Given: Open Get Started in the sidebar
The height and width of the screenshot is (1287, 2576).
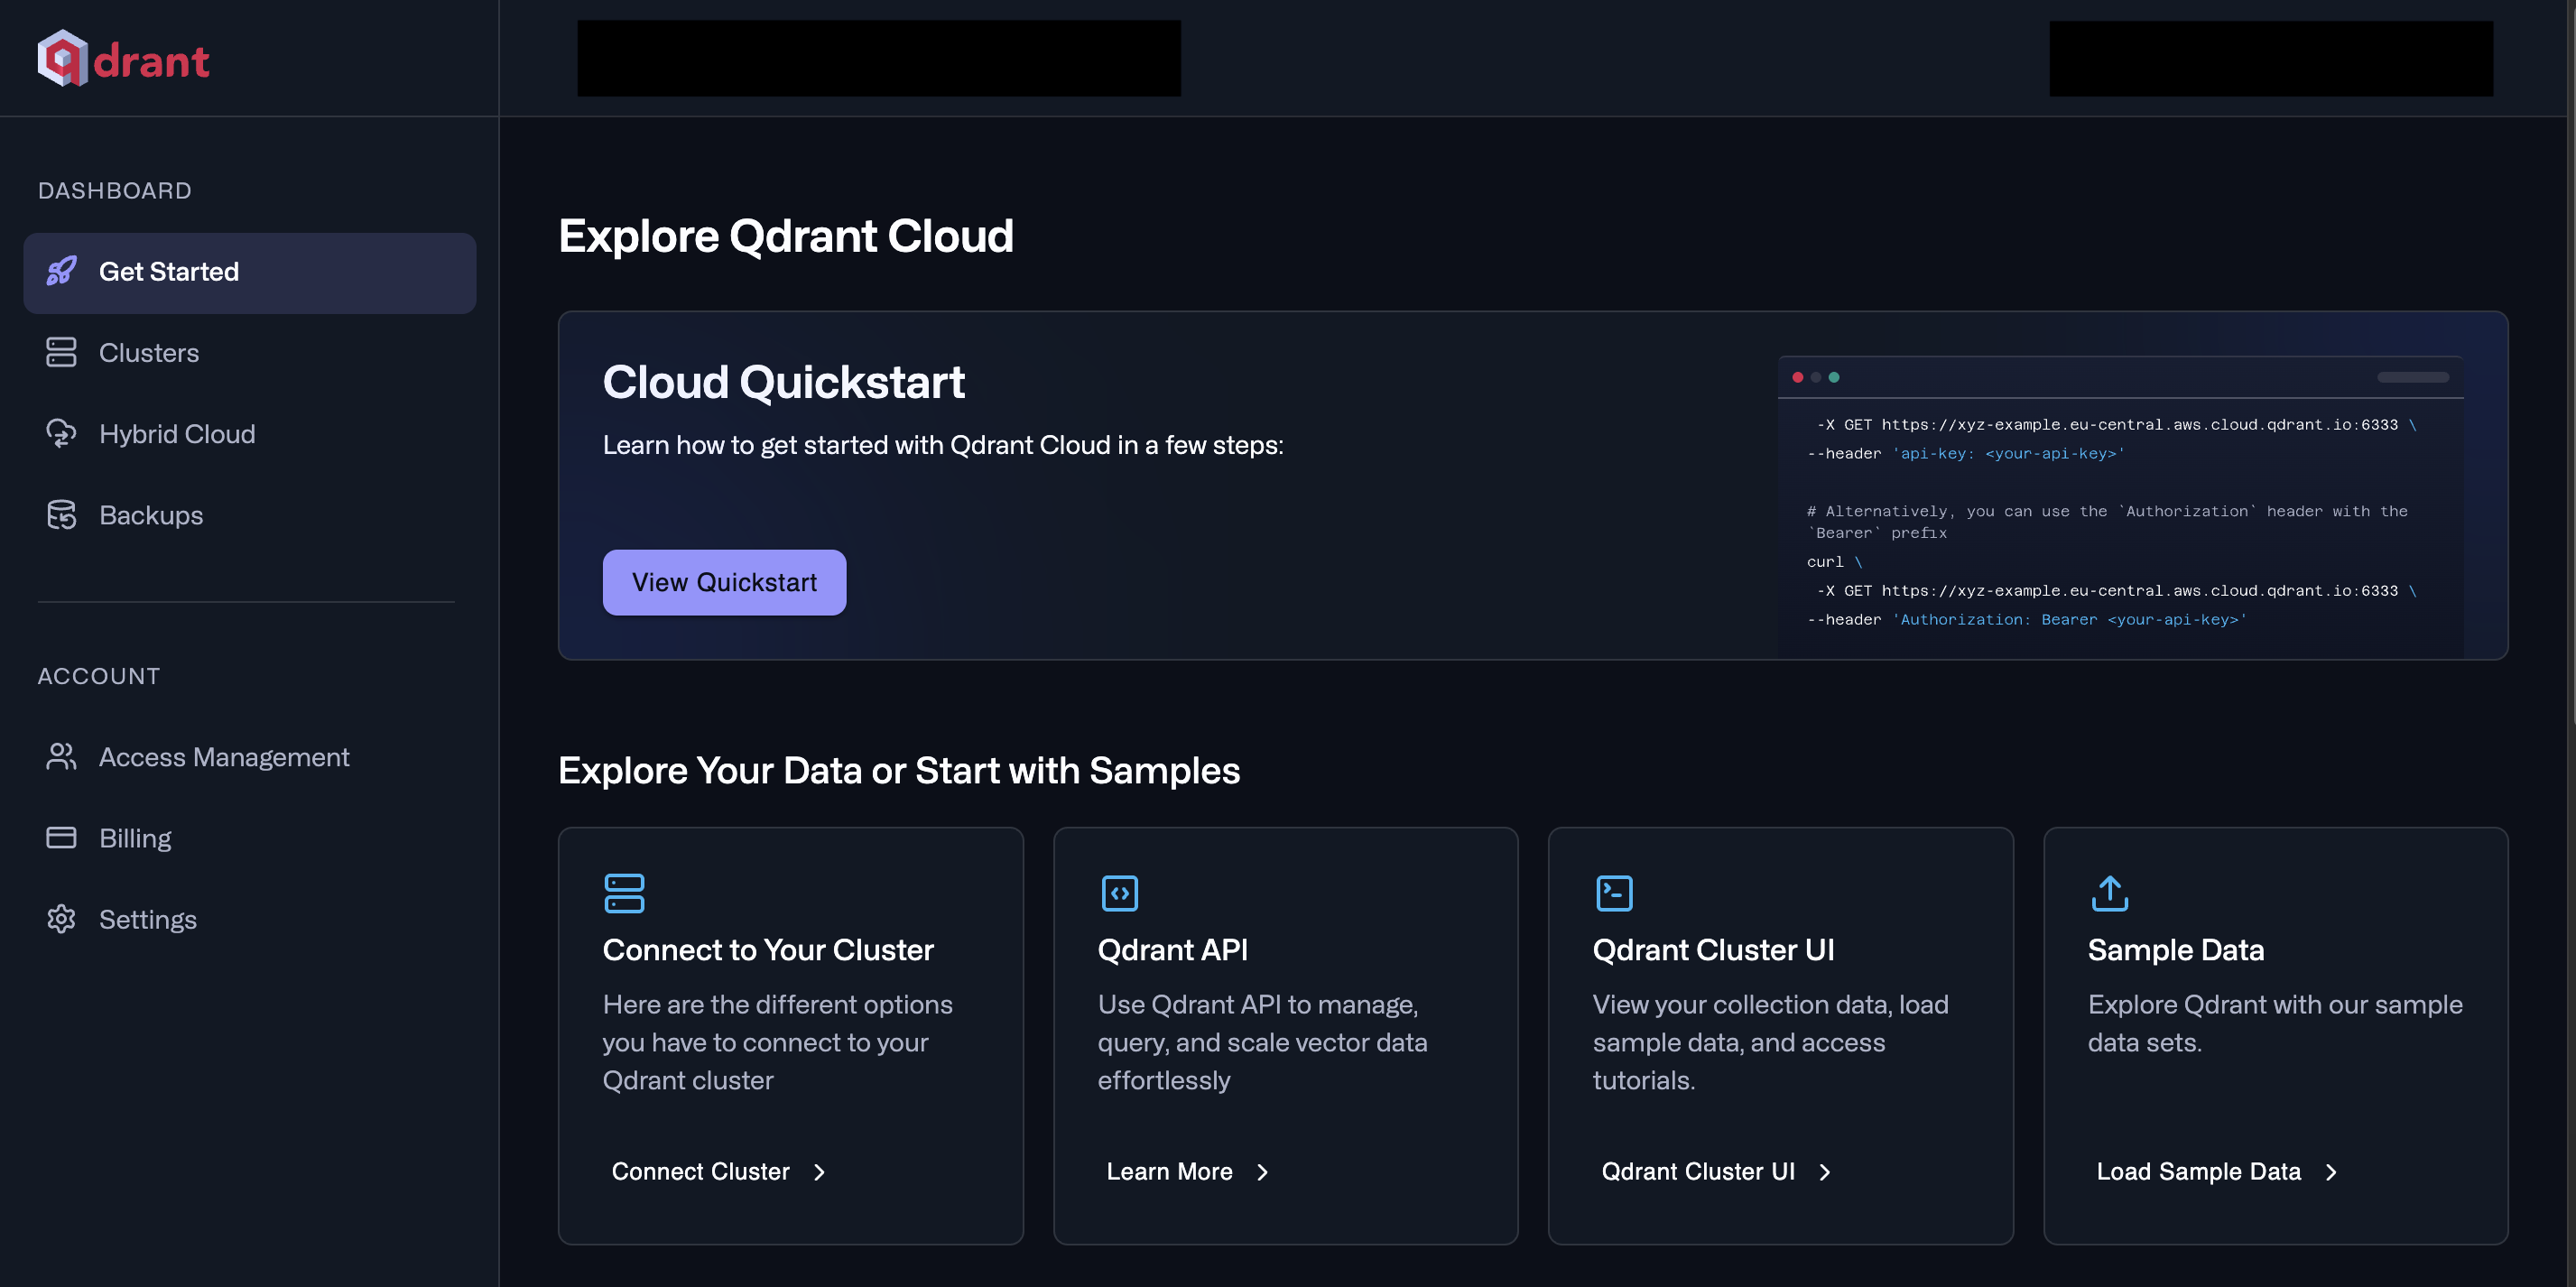Looking at the screenshot, I should coord(250,273).
